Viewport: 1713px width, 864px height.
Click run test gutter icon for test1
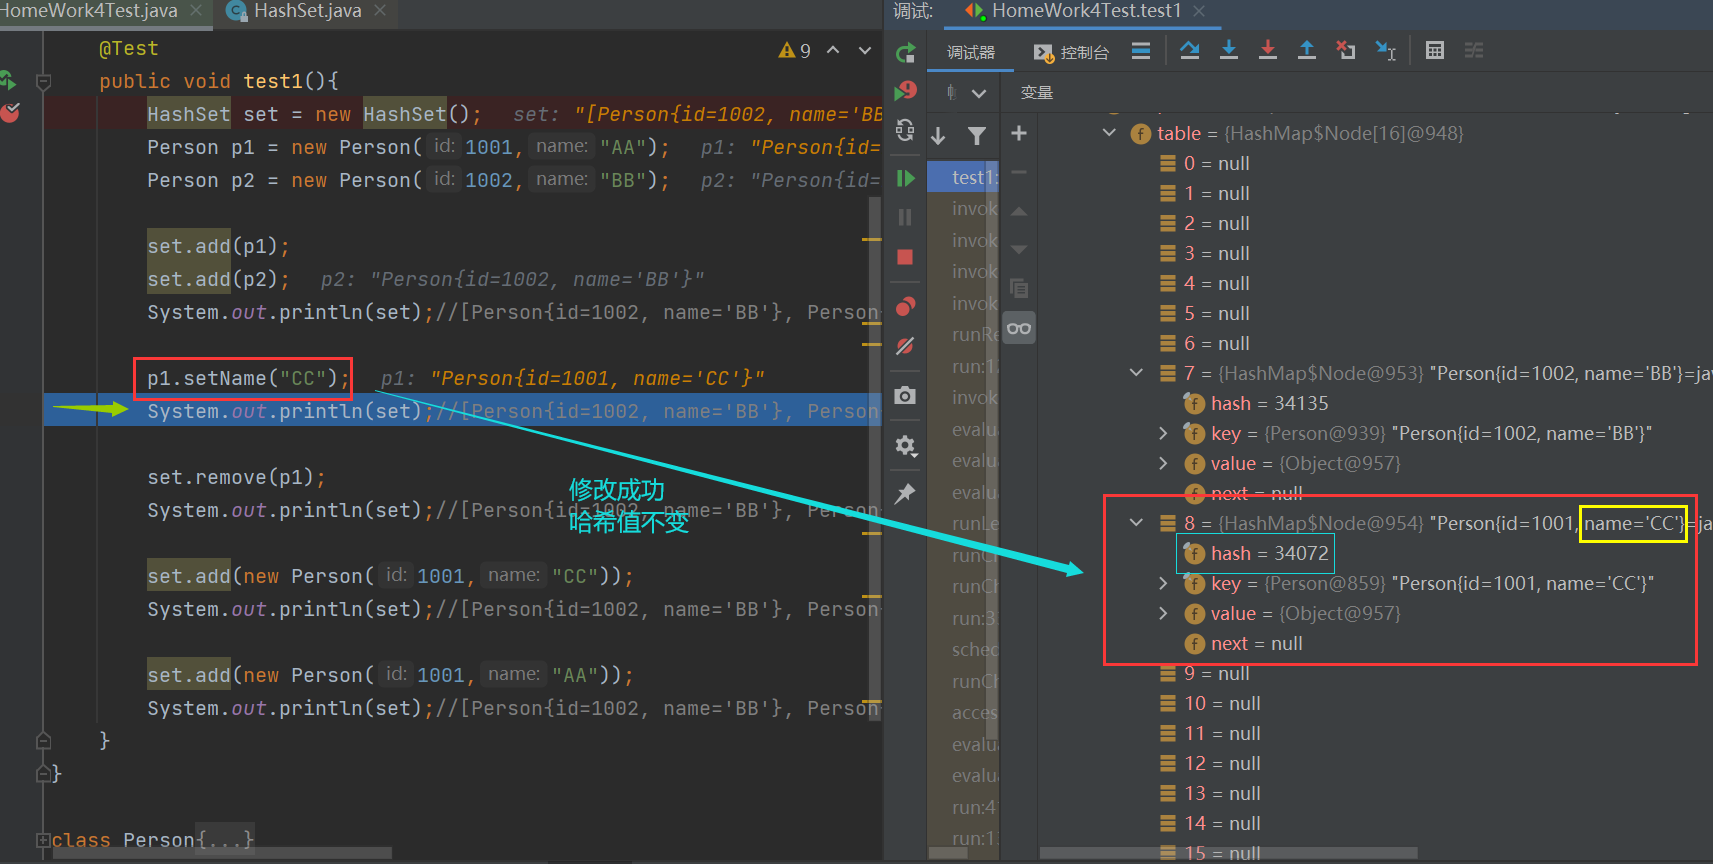[9, 81]
